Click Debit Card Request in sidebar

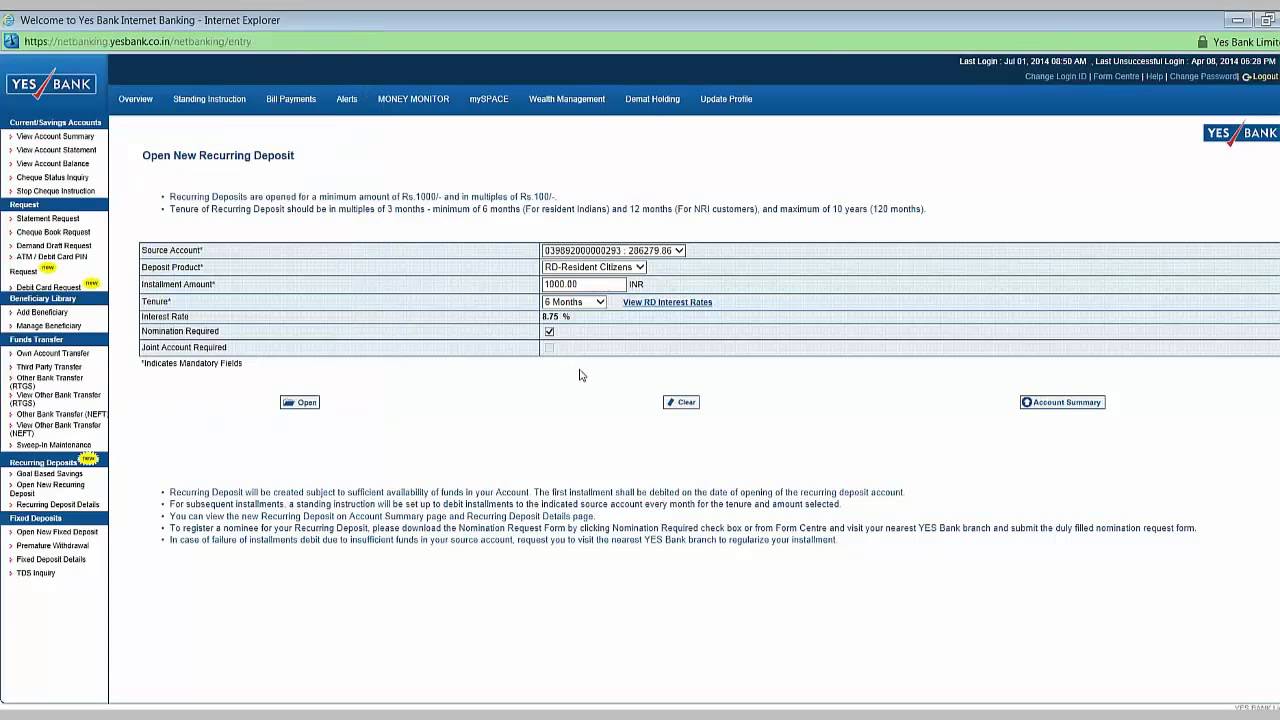tap(48, 287)
